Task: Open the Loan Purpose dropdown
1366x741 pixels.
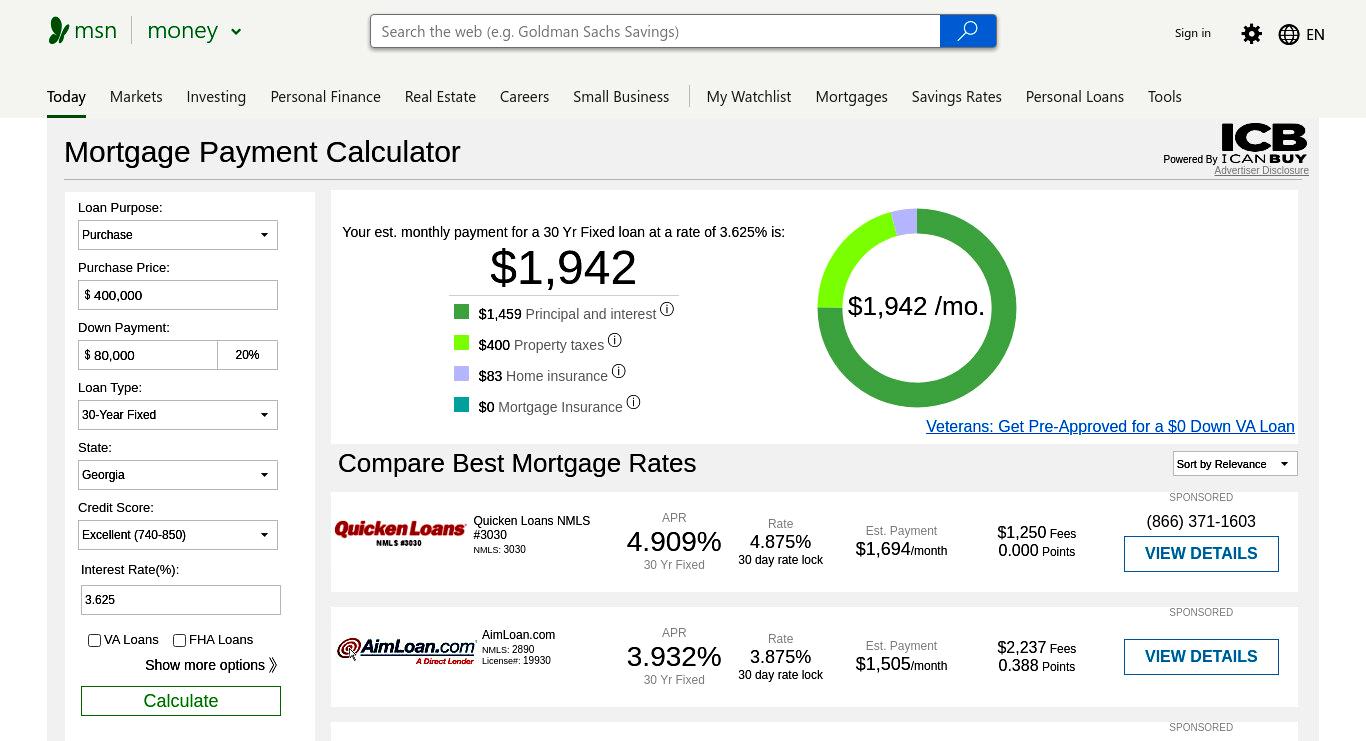Action: pos(178,235)
